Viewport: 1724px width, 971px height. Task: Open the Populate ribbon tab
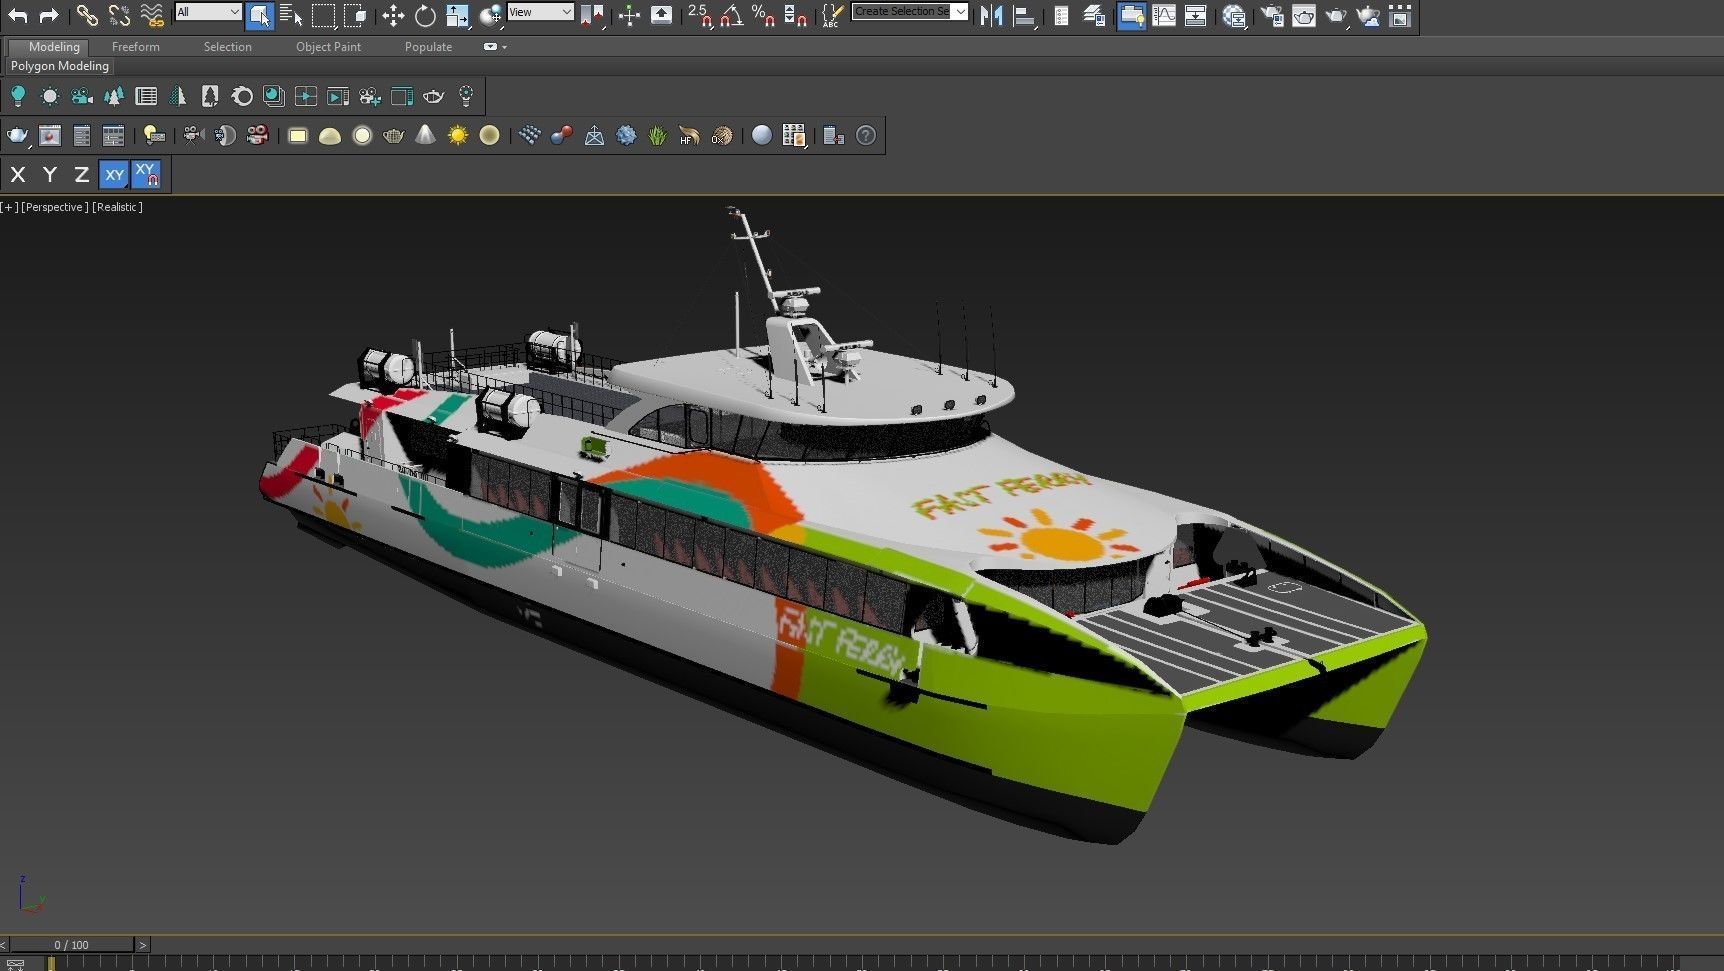[428, 47]
